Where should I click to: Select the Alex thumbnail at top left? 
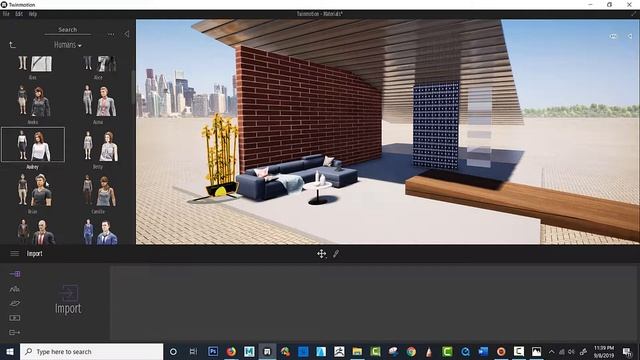(34, 64)
